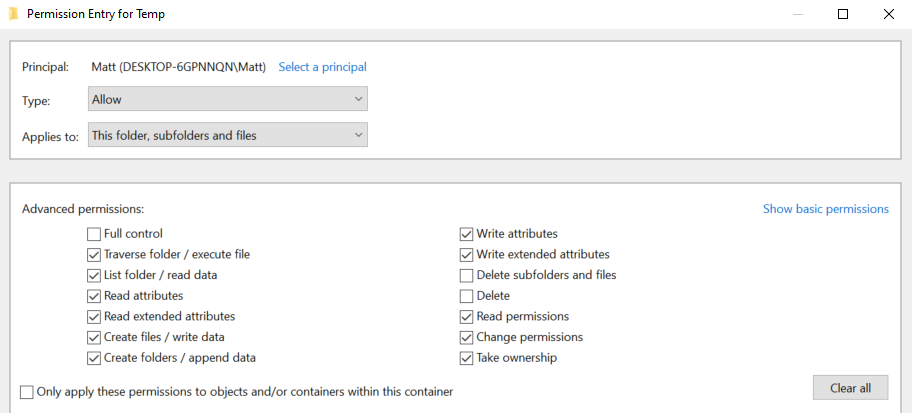912x413 pixels.
Task: Uncheck Change permissions checkbox
Action: point(467,337)
